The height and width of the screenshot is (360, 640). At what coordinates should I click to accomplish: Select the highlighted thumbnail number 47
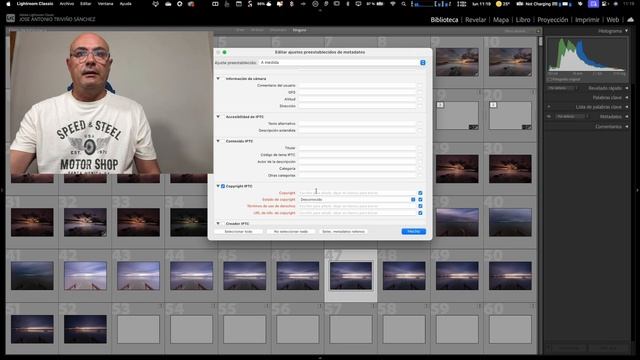[x=351, y=276]
